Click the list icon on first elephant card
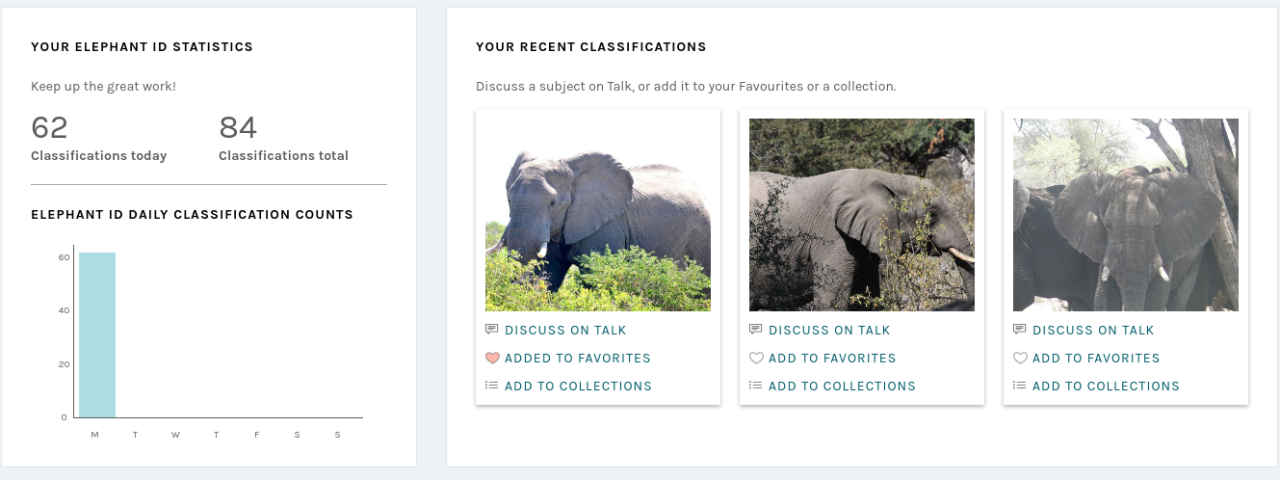Viewport: 1280px width, 480px height. pyautogui.click(x=491, y=385)
